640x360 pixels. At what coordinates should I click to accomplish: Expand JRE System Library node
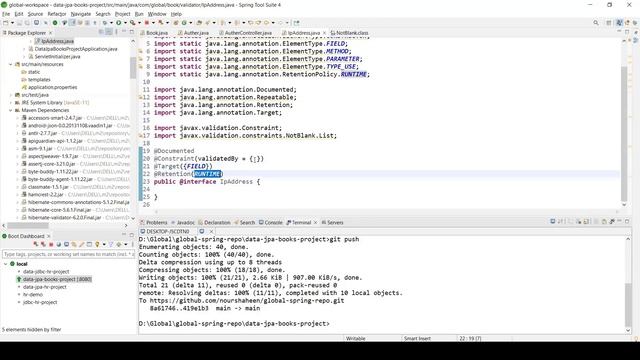[x=11, y=102]
